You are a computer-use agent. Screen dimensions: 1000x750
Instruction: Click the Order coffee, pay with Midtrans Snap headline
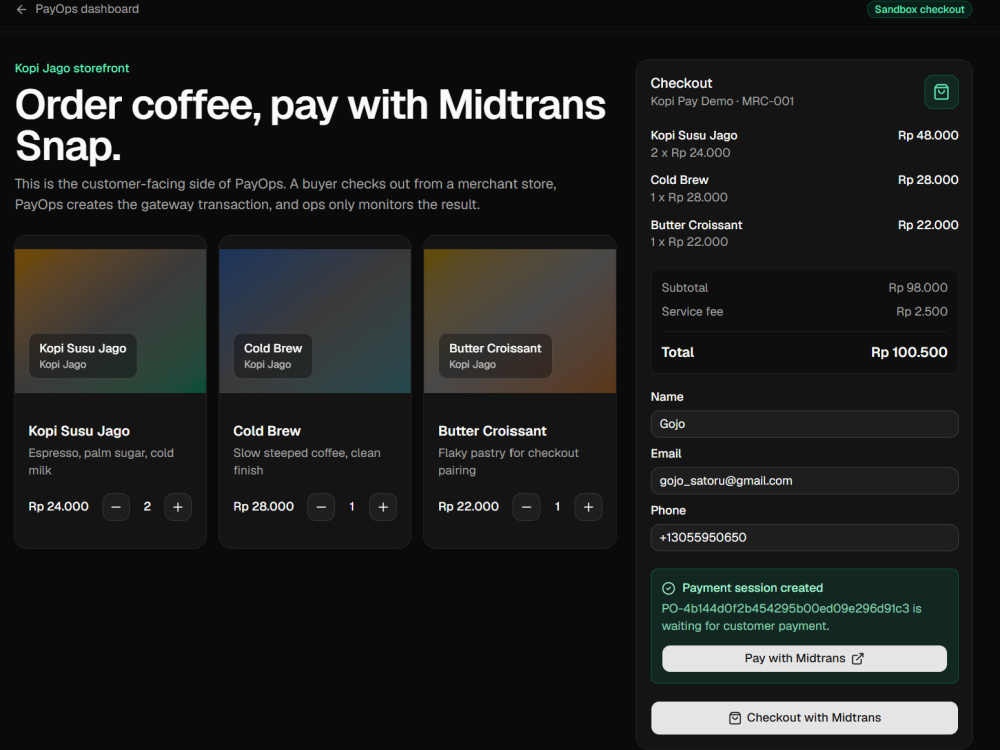[x=310, y=125]
